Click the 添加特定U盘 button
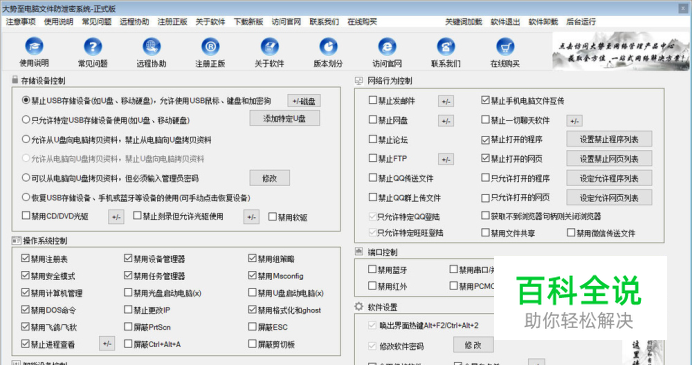The image size is (692, 365). [x=285, y=118]
